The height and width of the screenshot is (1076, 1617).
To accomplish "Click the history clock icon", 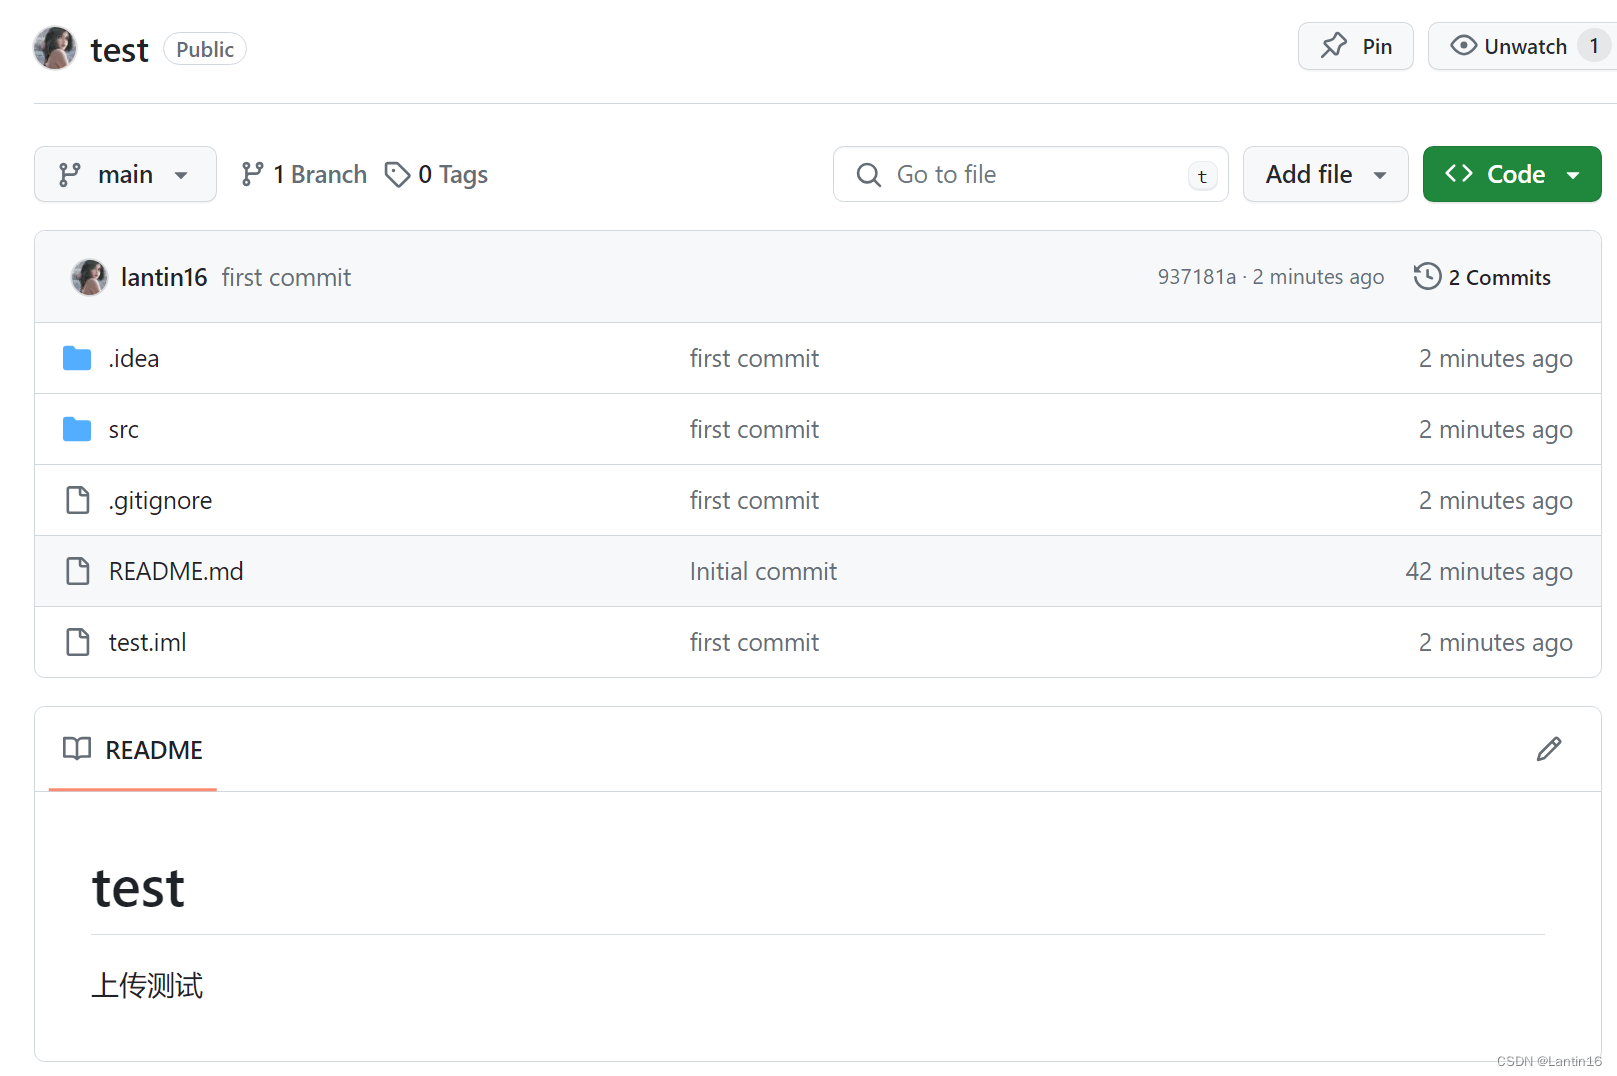I will (1427, 276).
